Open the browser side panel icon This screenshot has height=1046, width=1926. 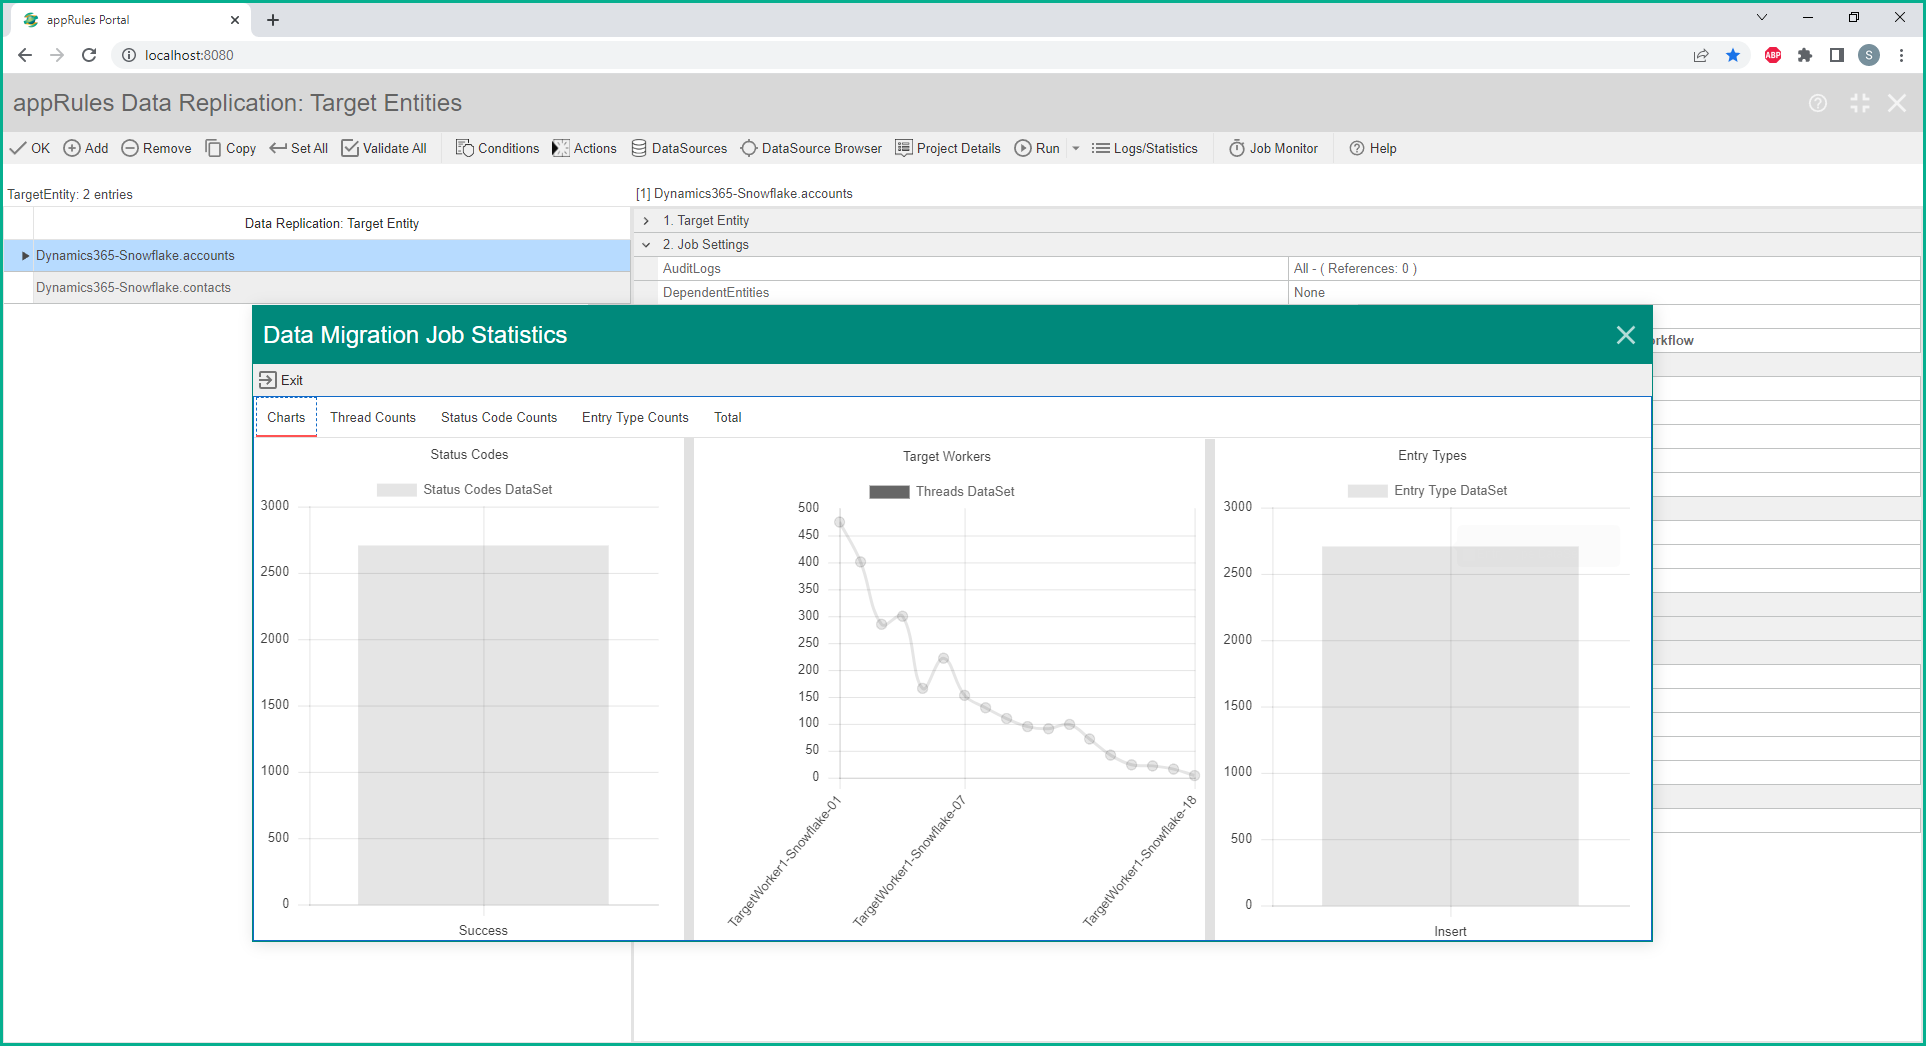click(x=1837, y=55)
